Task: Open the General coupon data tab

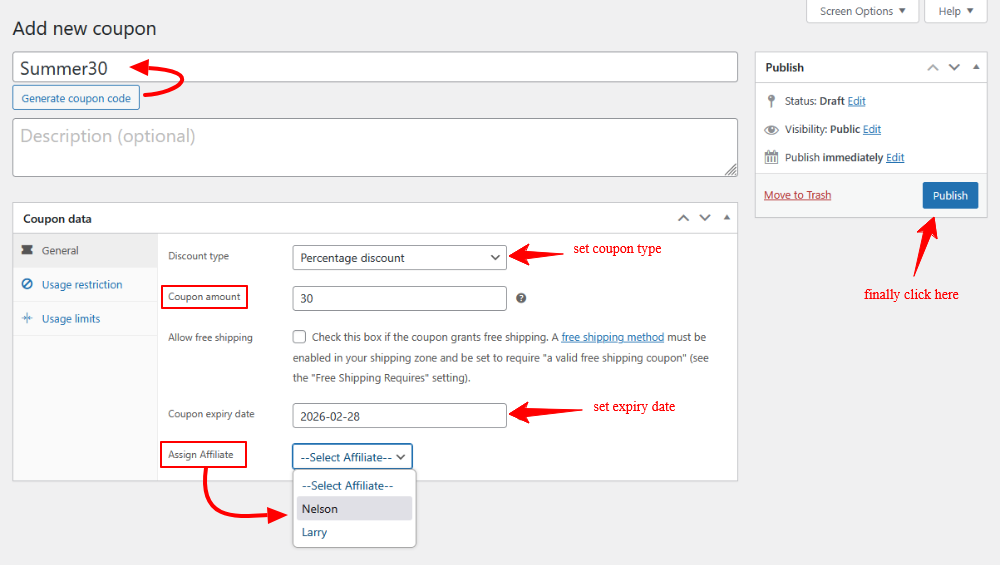Action: [x=60, y=251]
